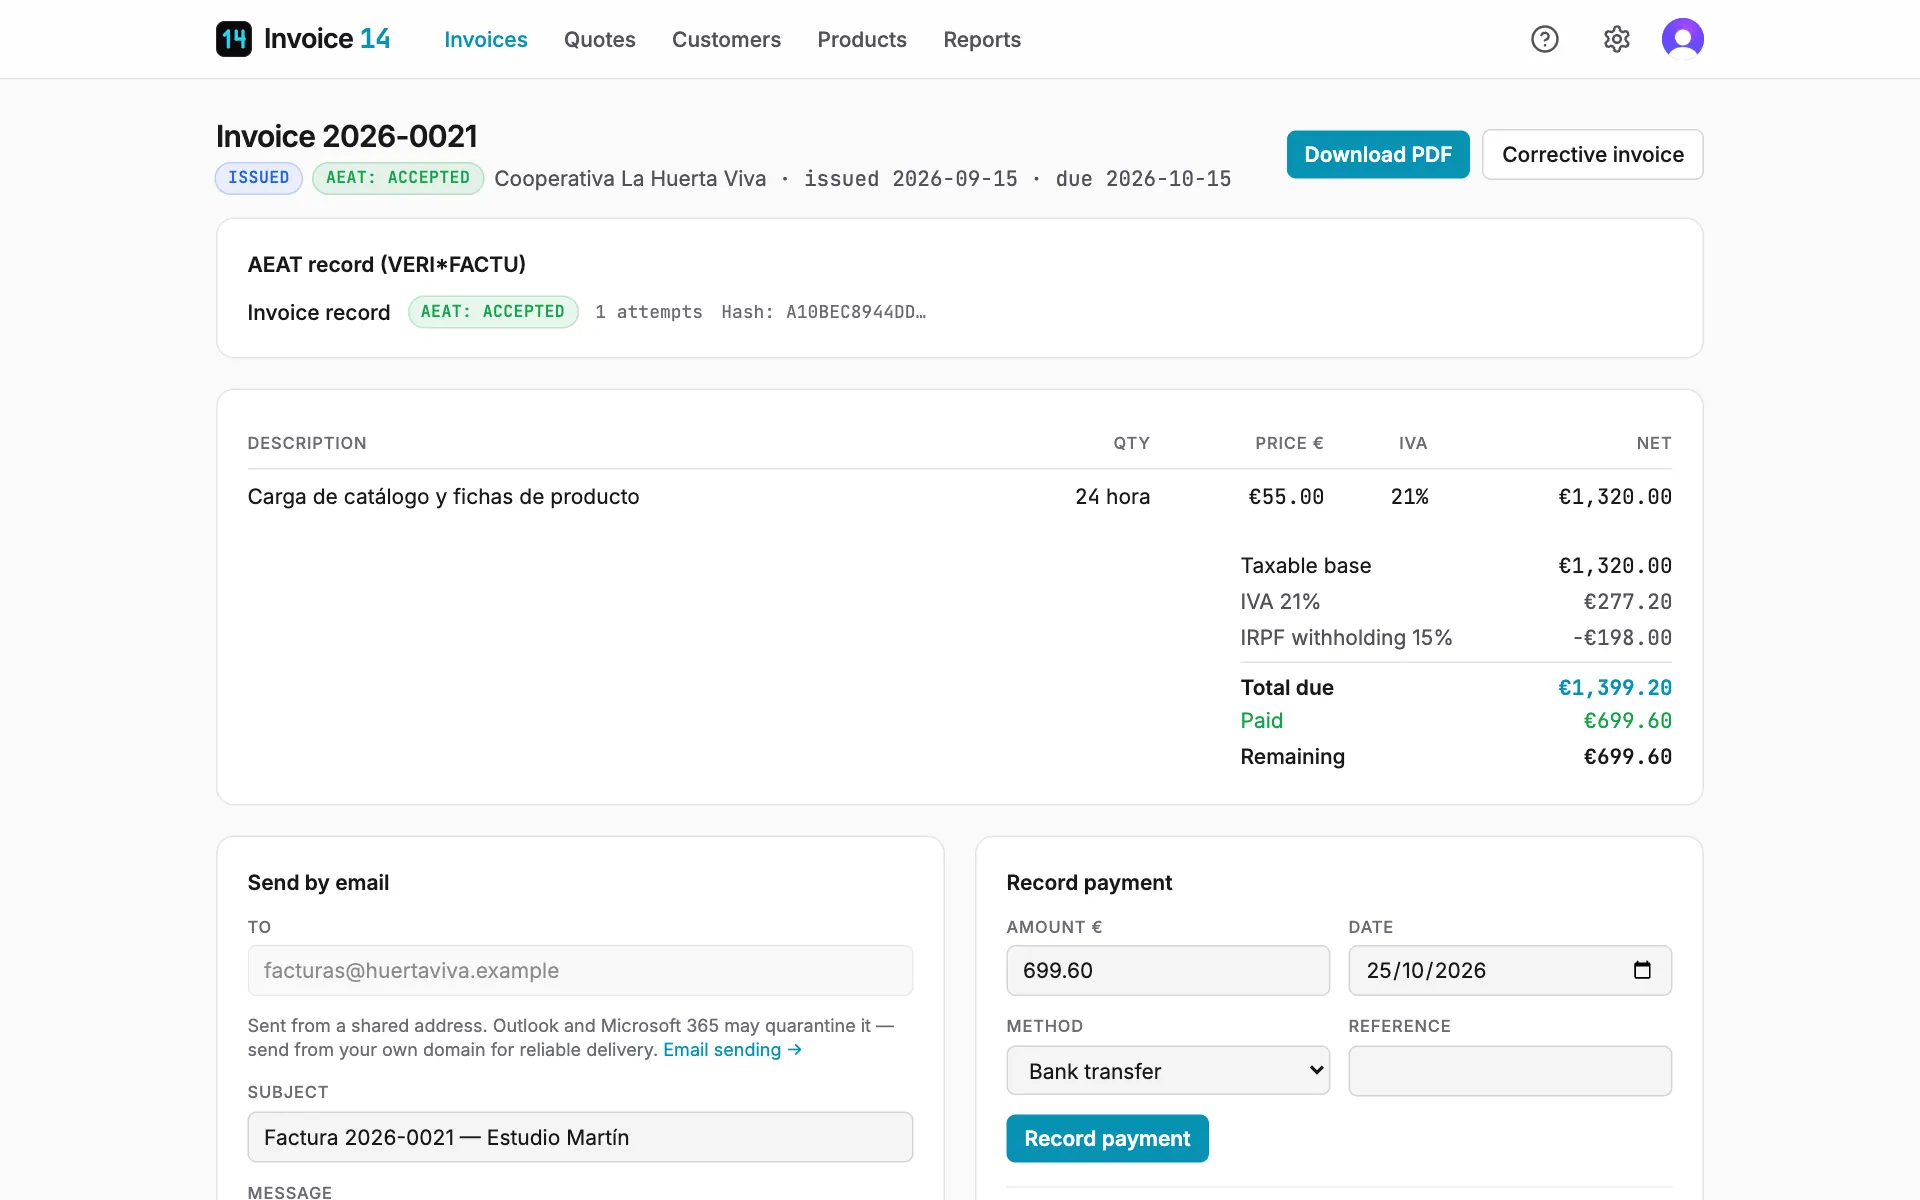Click the Remaining amount €699.60
The width and height of the screenshot is (1920, 1200).
1628,756
